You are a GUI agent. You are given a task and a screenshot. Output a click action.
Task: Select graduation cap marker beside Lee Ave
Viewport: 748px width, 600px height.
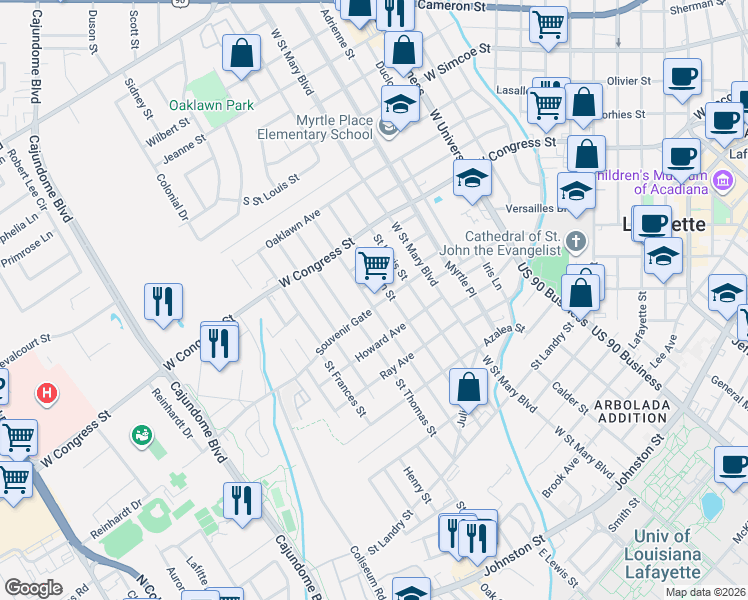tap(727, 295)
